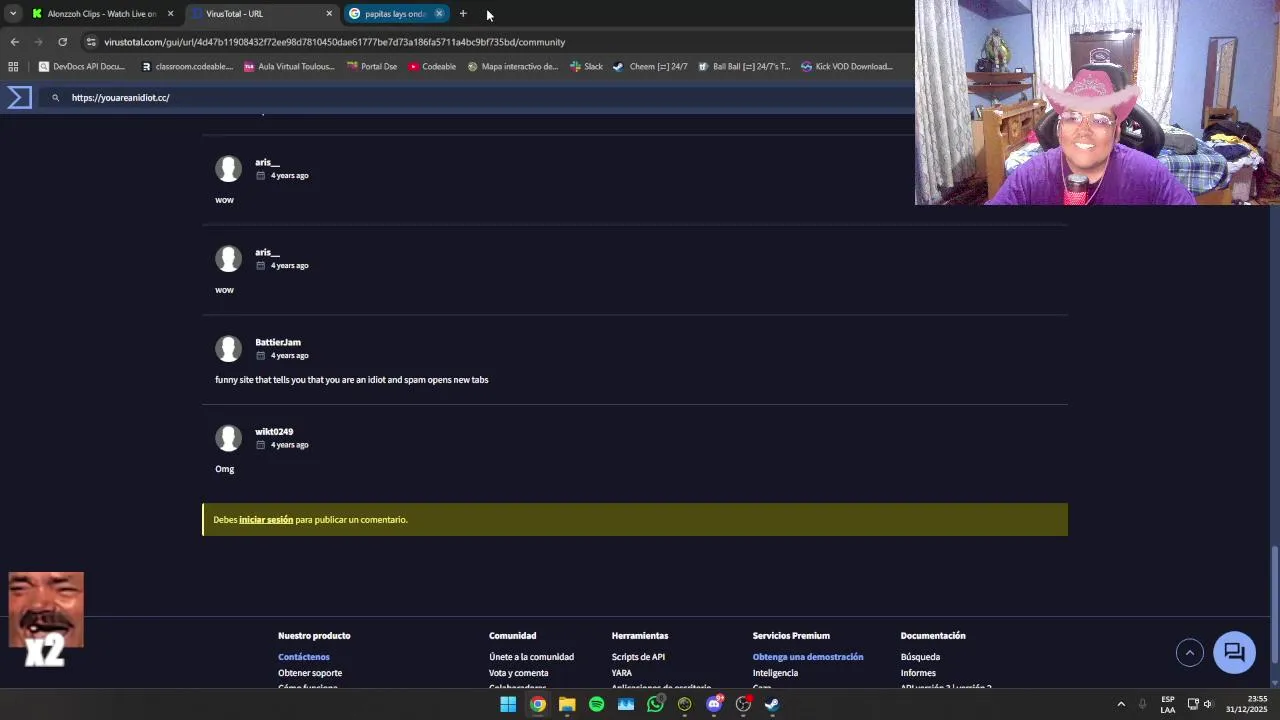
Task: Open Contáctenos footer link
Action: [304, 657]
